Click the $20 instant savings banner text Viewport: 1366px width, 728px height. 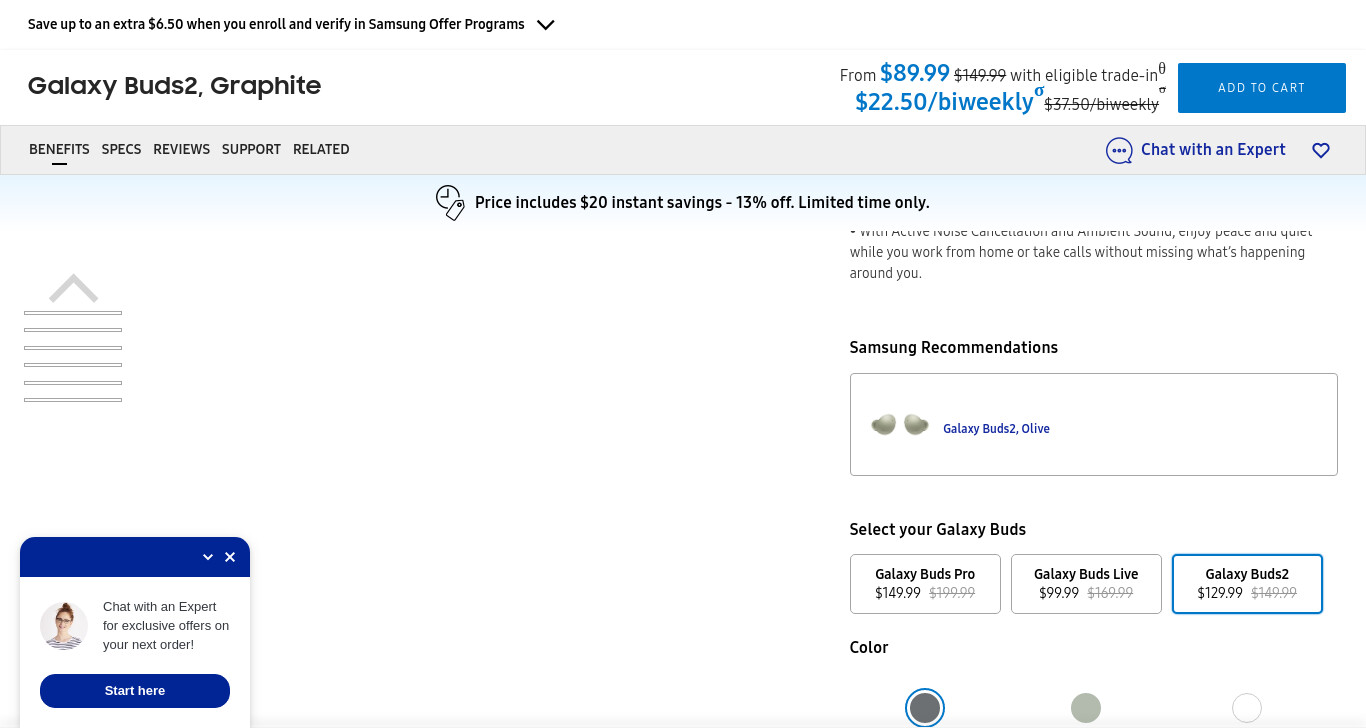coord(702,203)
